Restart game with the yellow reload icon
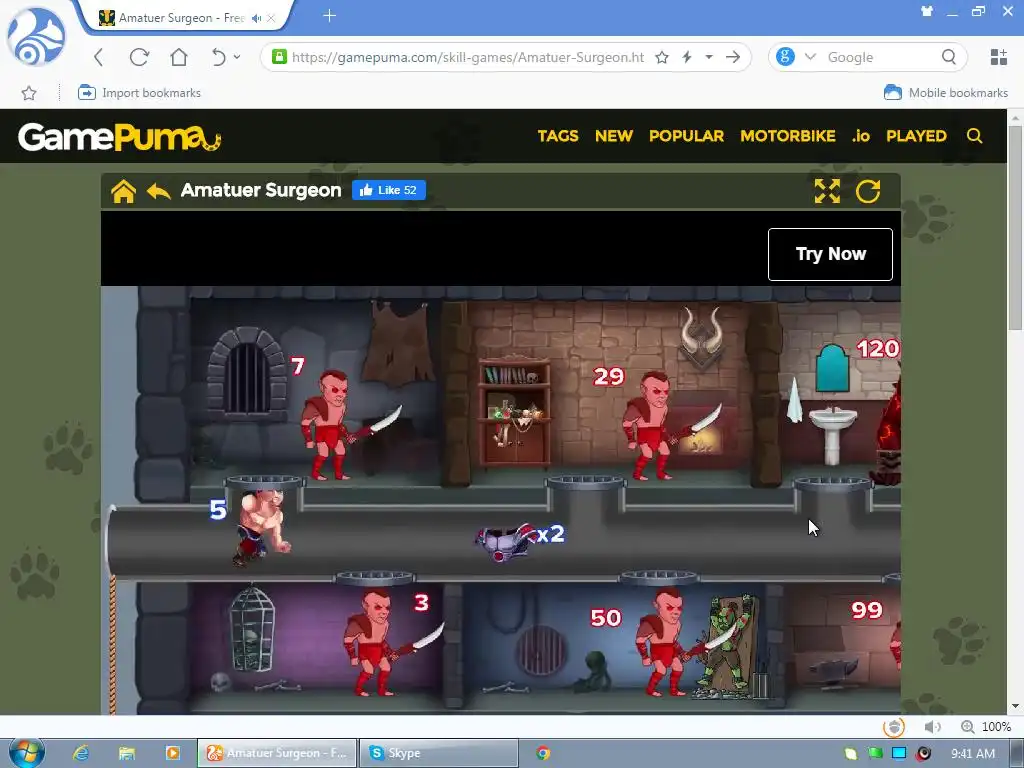Image resolution: width=1024 pixels, height=768 pixels. click(x=868, y=191)
